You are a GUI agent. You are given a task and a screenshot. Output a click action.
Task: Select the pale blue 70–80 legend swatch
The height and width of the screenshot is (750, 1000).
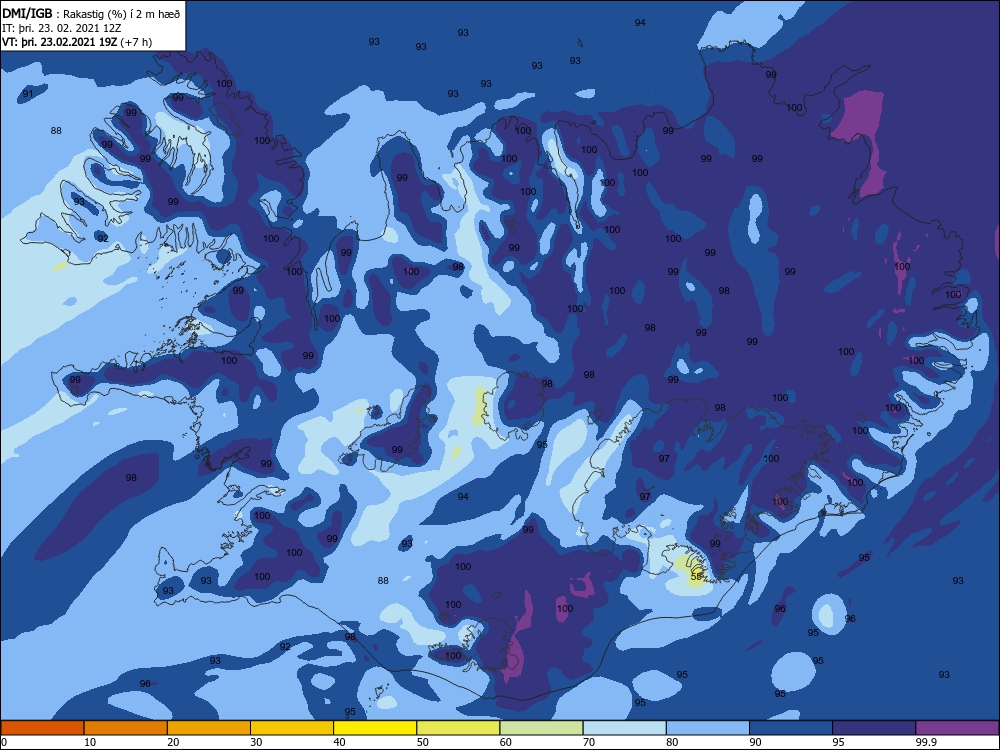tap(625, 728)
